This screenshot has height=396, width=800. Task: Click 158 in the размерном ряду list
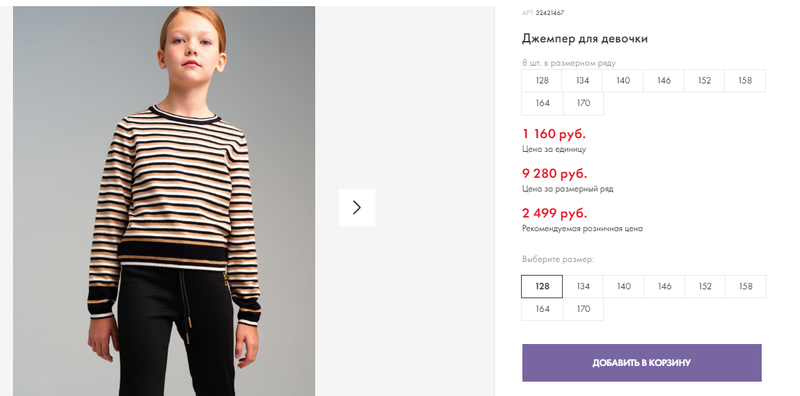point(745,81)
